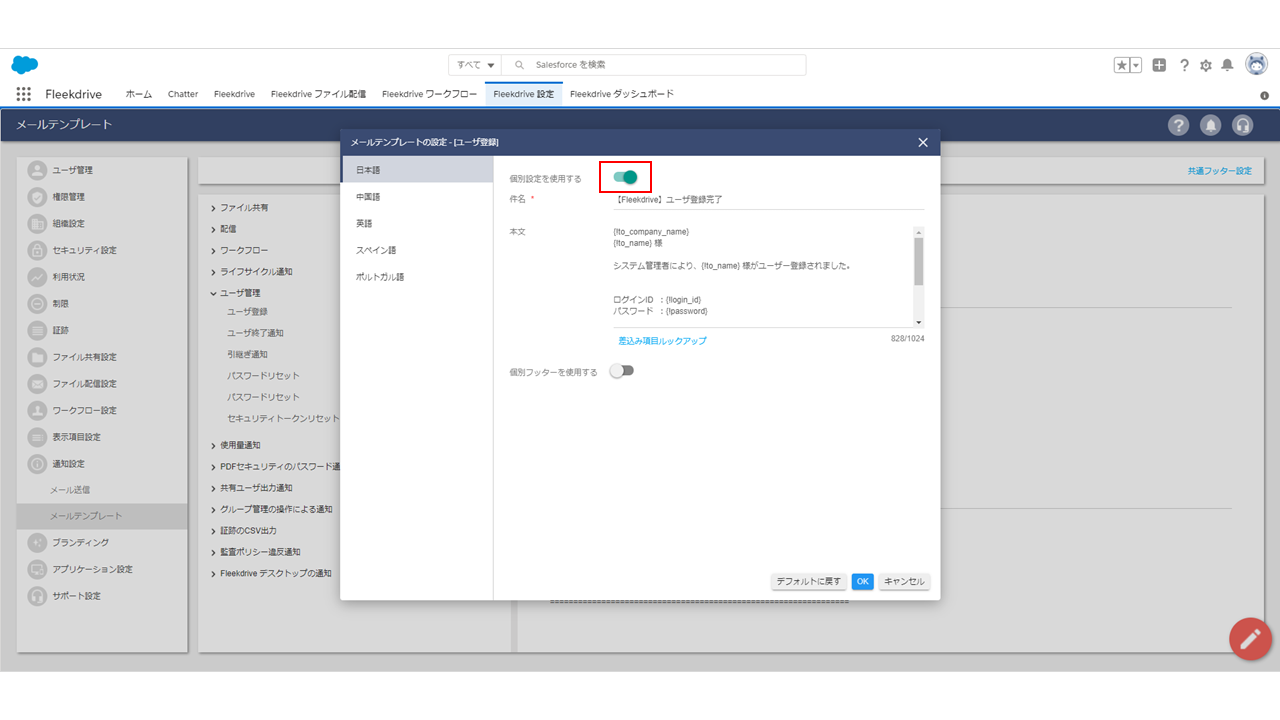Select スペイン語 language tab in dialog
Viewport: 1280px width, 720px height.
tap(417, 250)
